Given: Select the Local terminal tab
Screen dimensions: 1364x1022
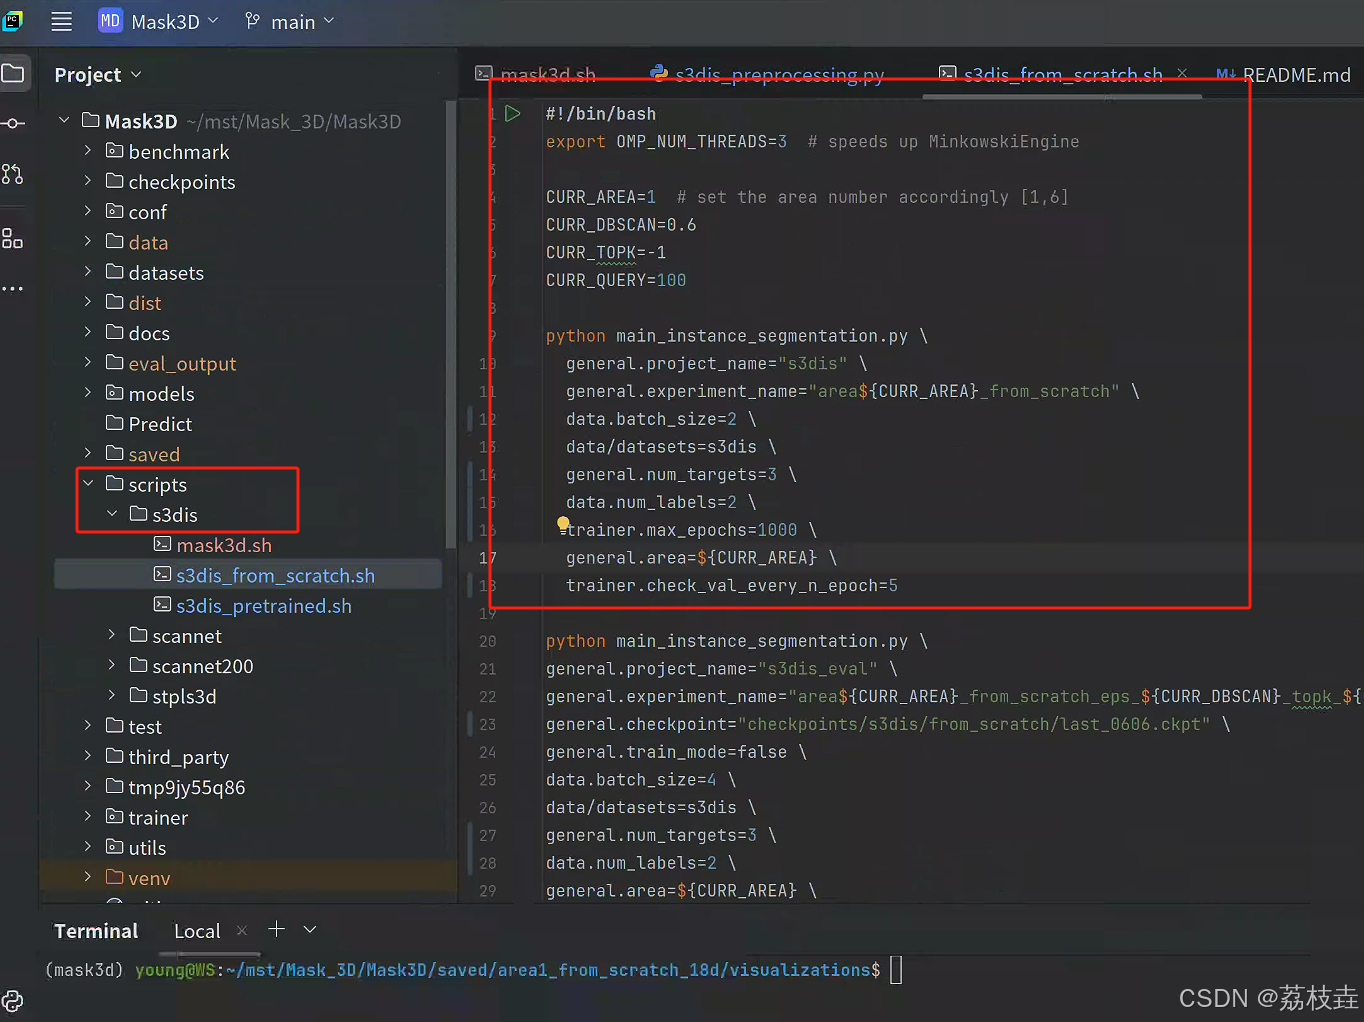Looking at the screenshot, I should coord(197,931).
